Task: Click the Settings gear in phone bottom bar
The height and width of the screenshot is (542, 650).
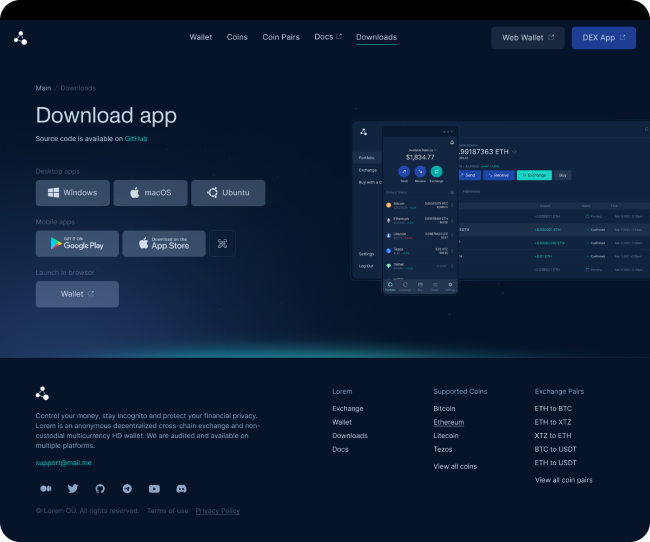Action: click(x=450, y=286)
